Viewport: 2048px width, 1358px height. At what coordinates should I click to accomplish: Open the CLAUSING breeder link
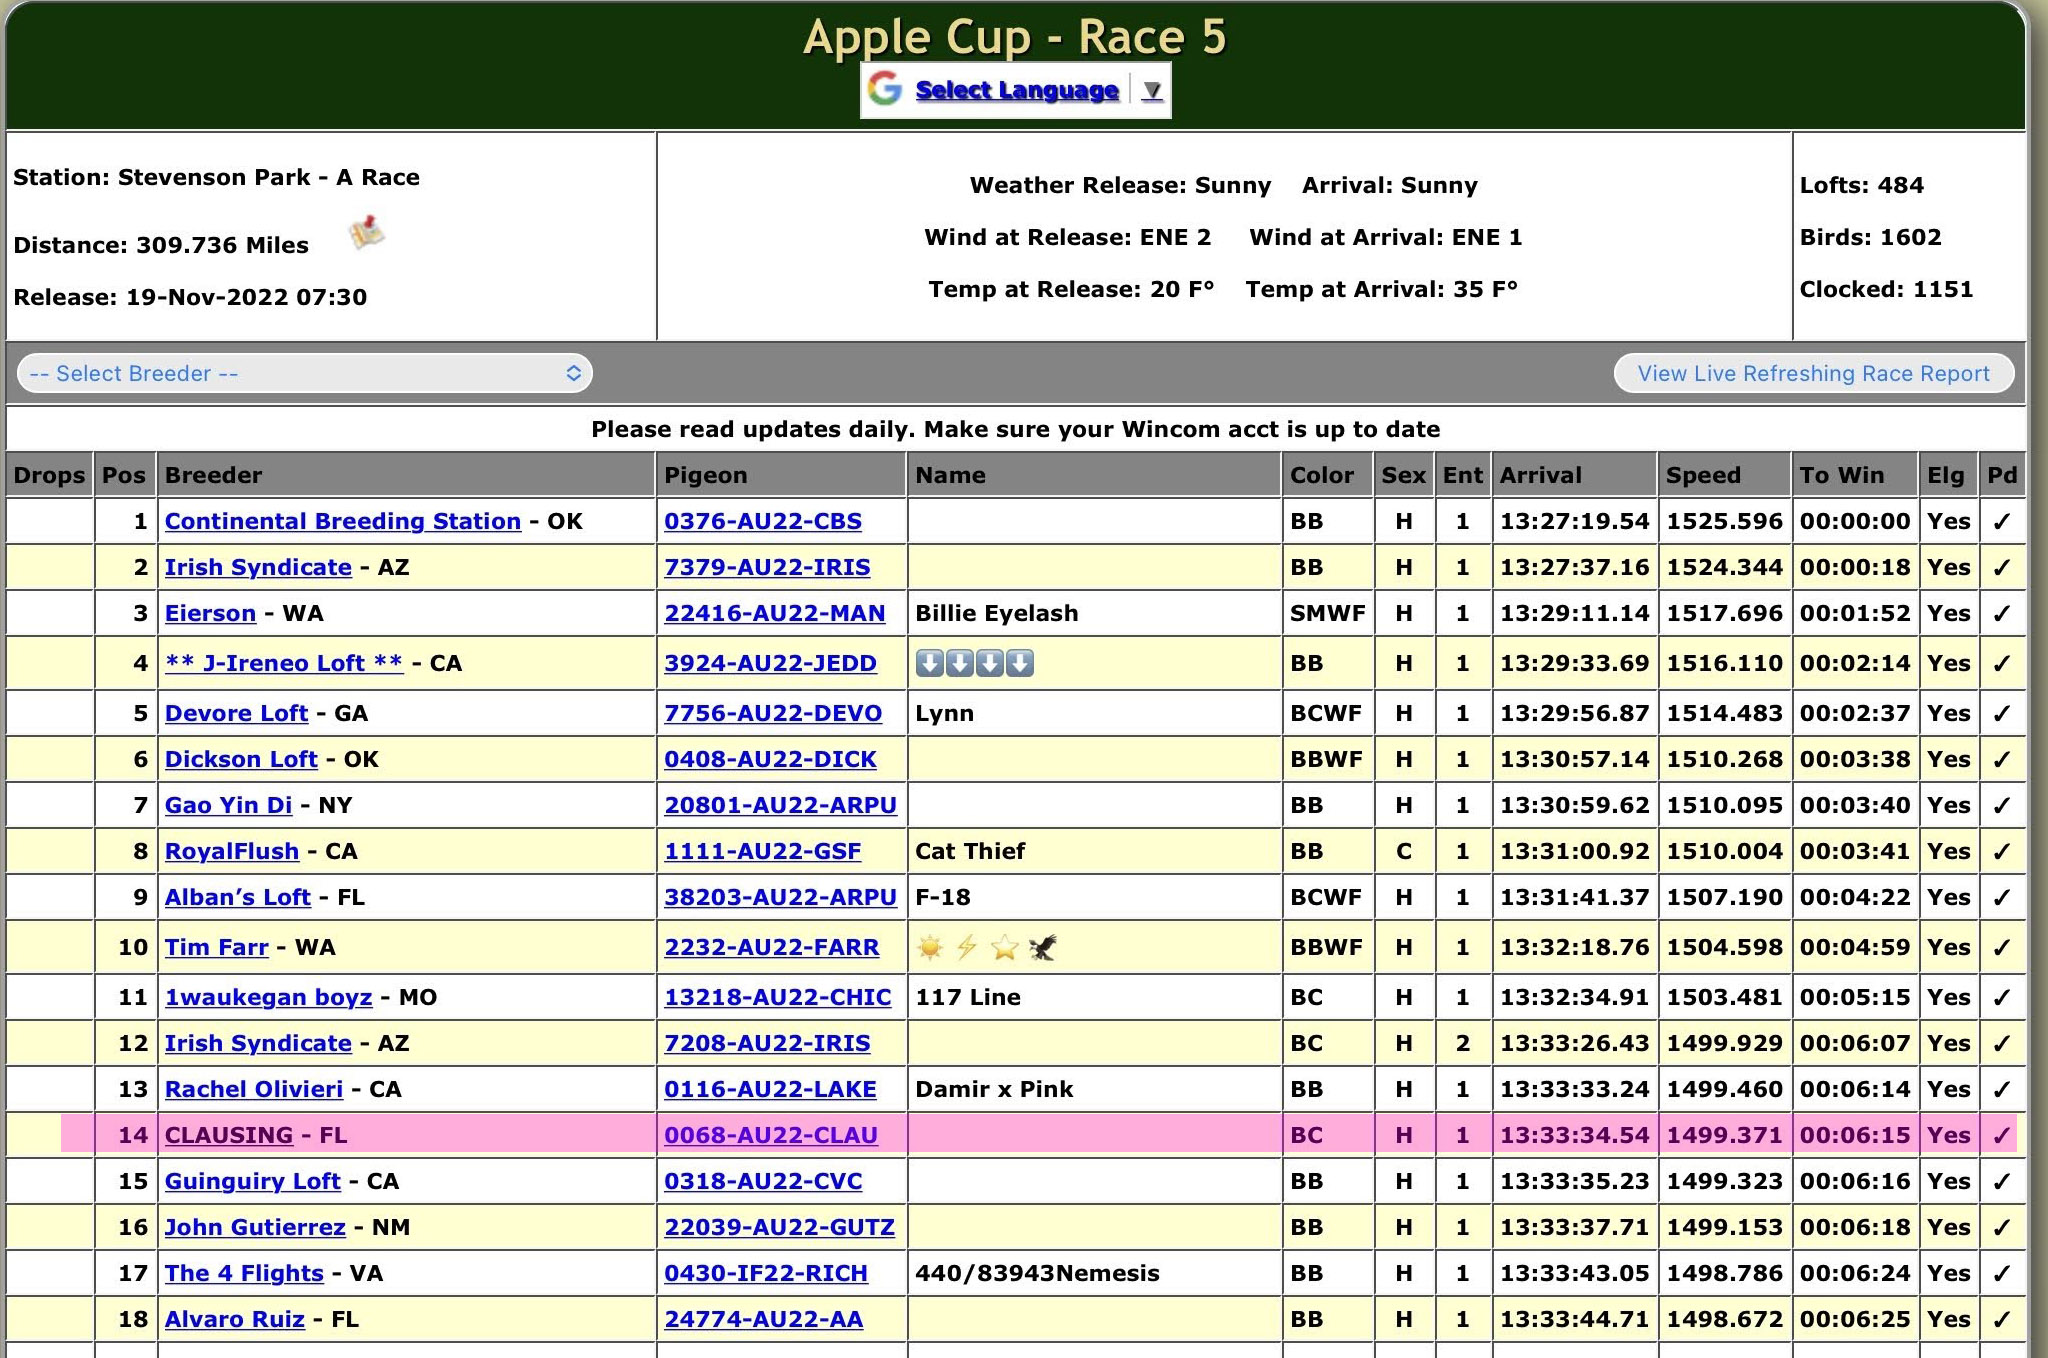229,1135
